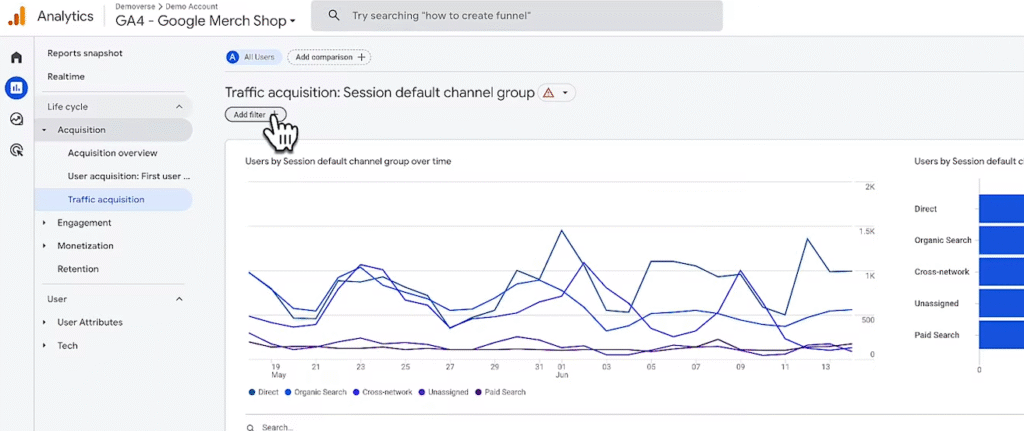Expand the Engagement section
This screenshot has height=431, width=1024.
pos(44,223)
